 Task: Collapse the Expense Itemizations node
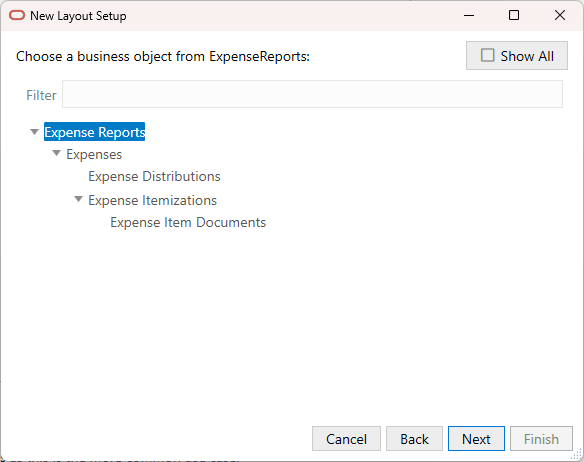pyautogui.click(x=79, y=199)
